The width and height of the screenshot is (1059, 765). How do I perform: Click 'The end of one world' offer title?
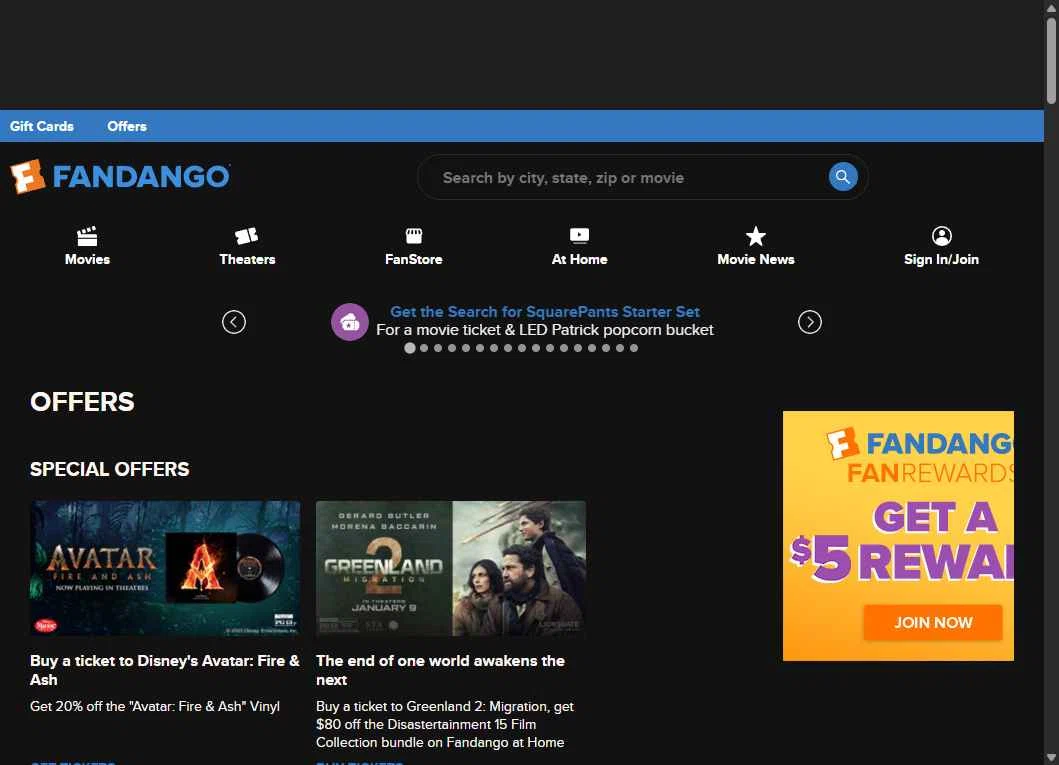click(440, 670)
